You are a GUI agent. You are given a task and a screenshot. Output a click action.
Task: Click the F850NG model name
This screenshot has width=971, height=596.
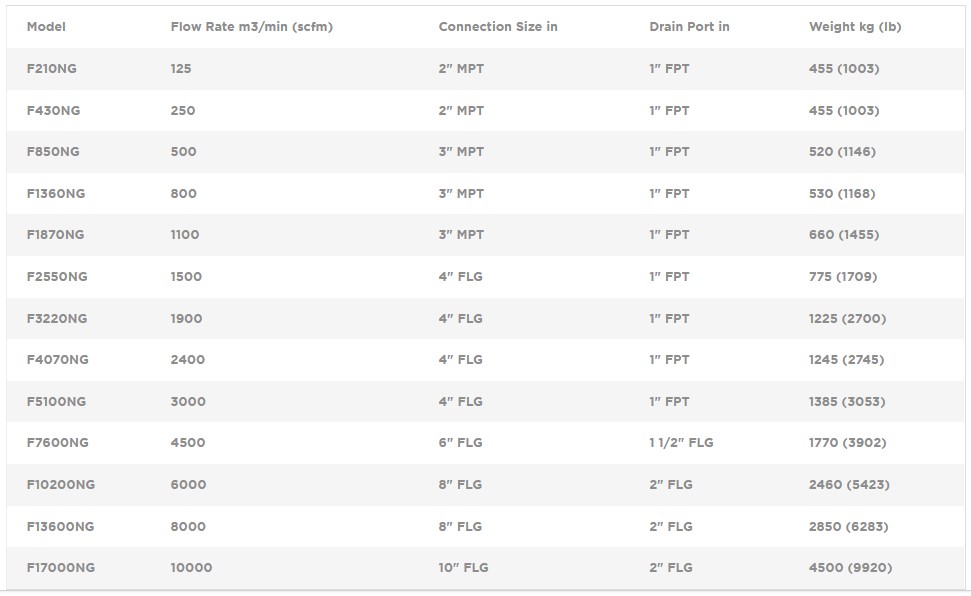53,152
